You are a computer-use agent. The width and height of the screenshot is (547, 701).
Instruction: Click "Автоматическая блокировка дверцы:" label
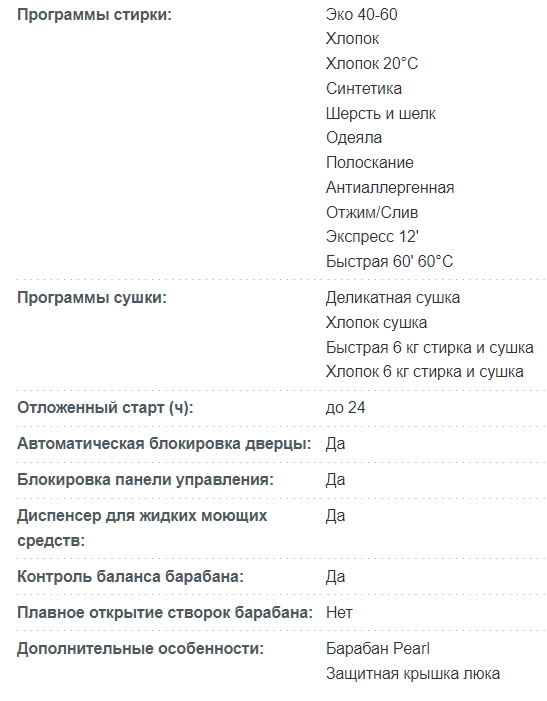(x=164, y=443)
